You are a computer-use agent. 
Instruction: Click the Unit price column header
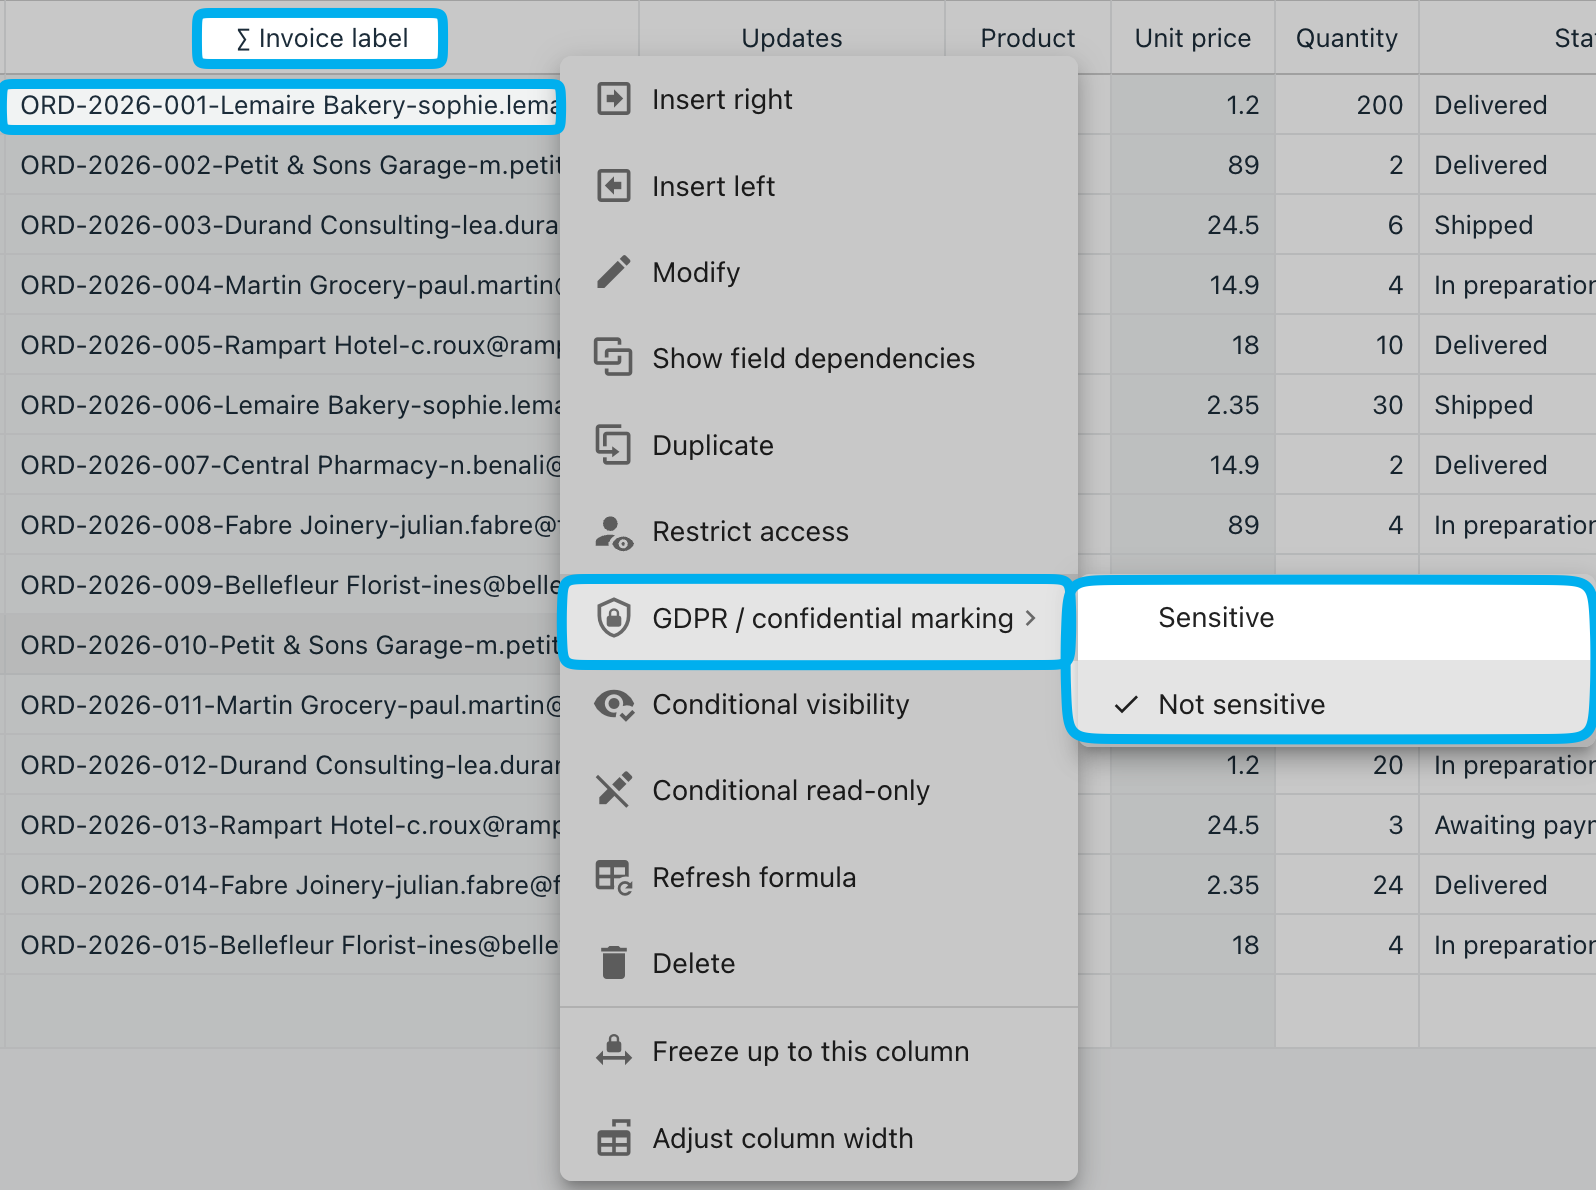1192,38
